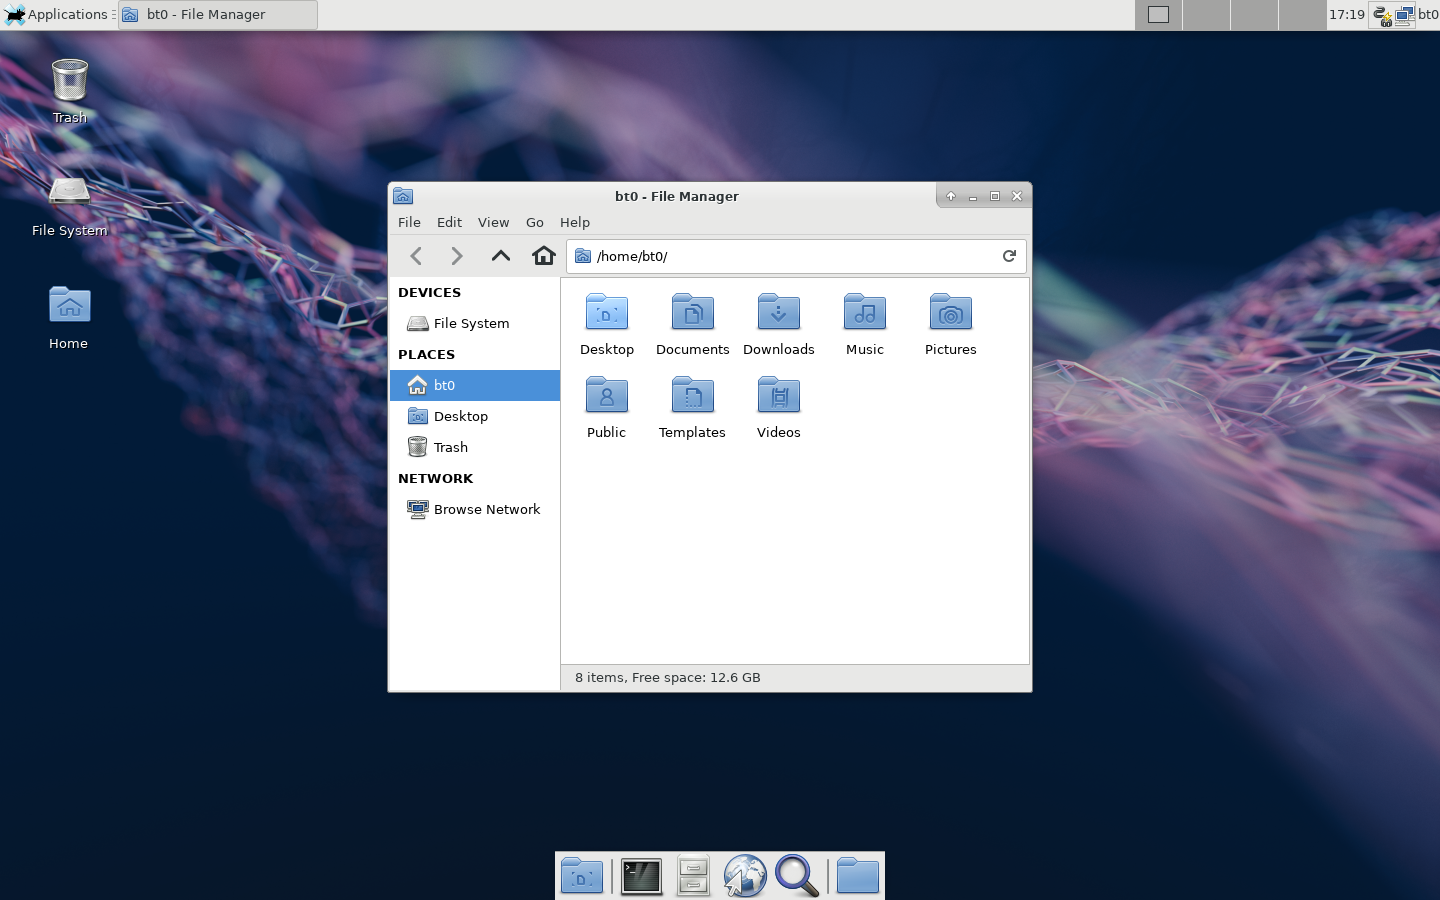Open the Go menu
The width and height of the screenshot is (1440, 900).
[535, 222]
